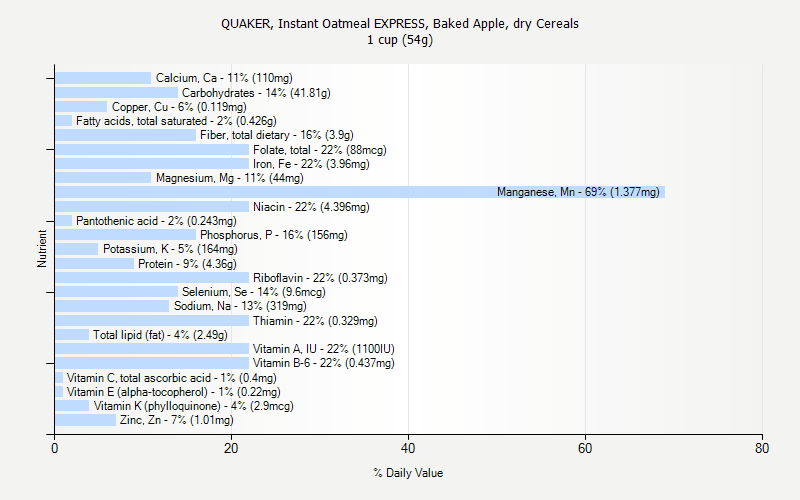800x500 pixels.
Task: Click 'Vitamin B-6 - 22% (0.437mg)' label
Action: pos(323,363)
